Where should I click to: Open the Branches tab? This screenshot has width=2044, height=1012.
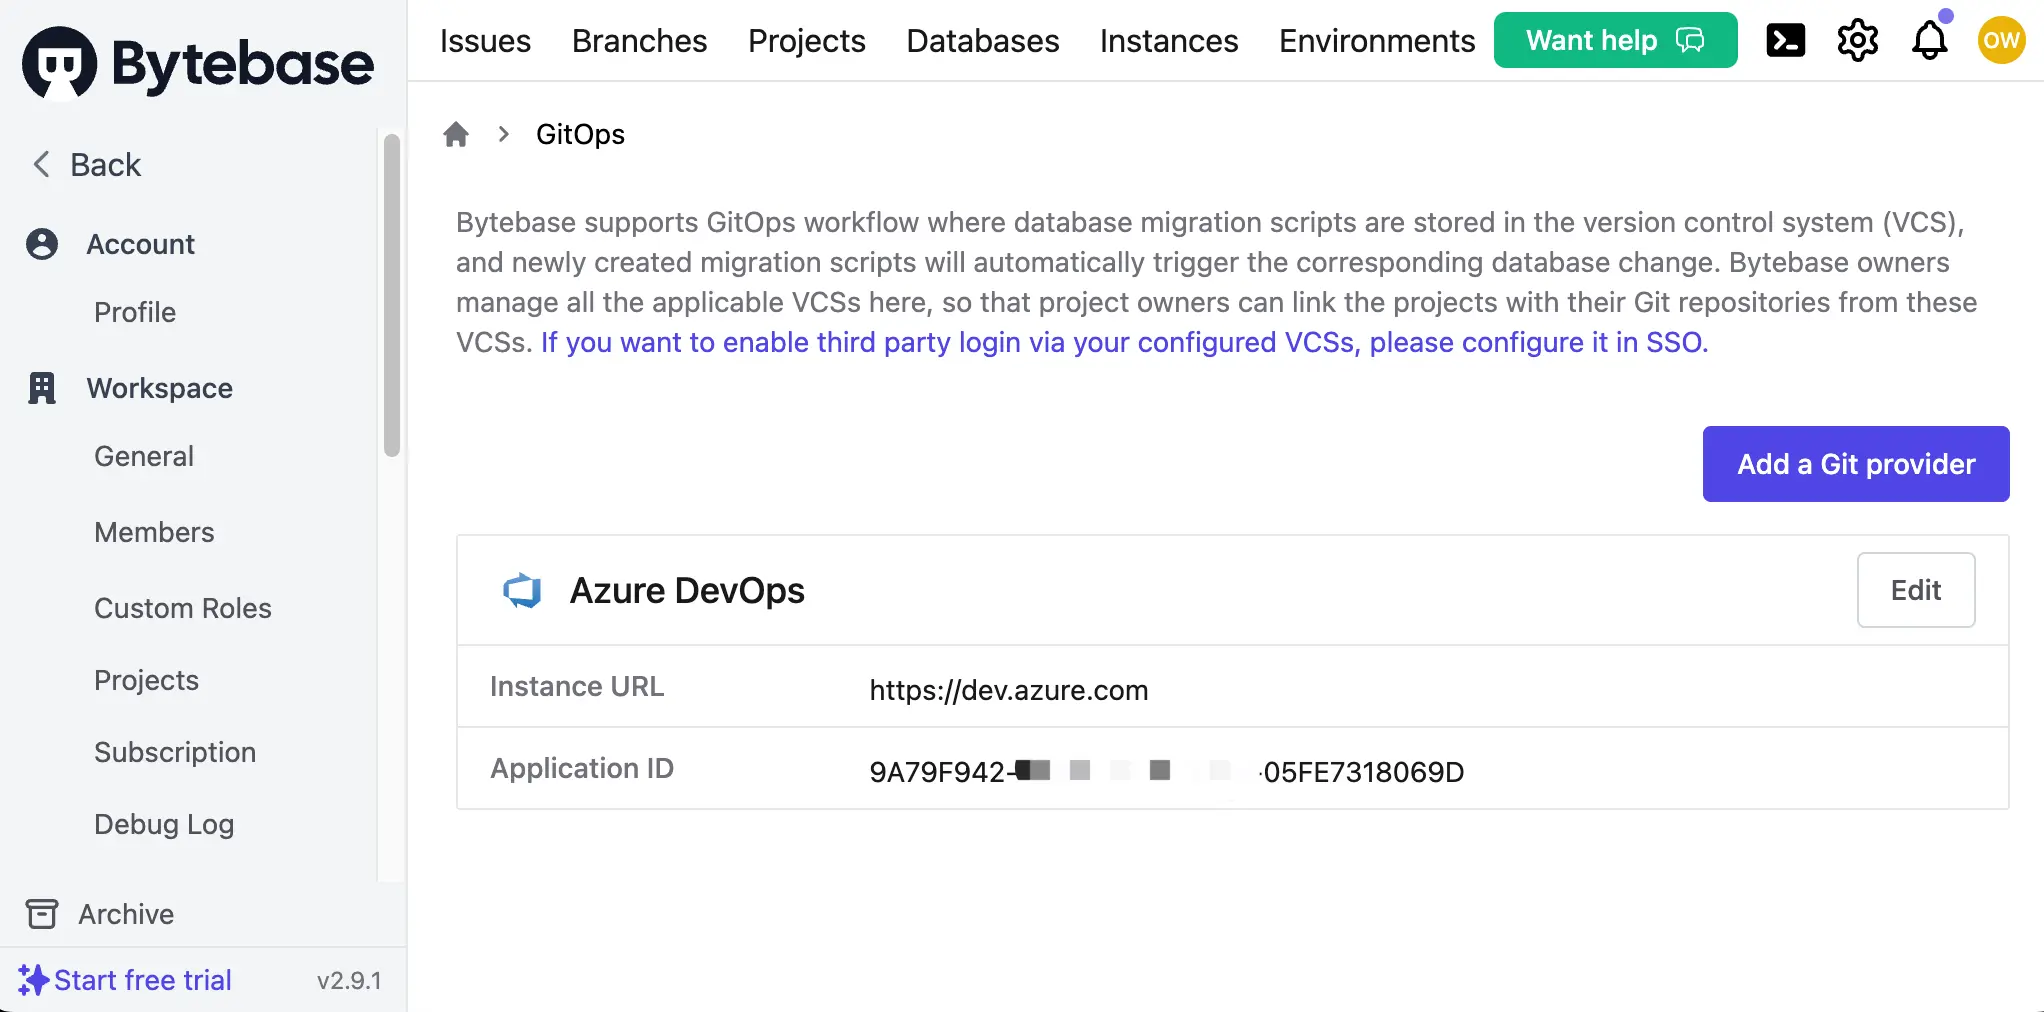click(x=640, y=41)
